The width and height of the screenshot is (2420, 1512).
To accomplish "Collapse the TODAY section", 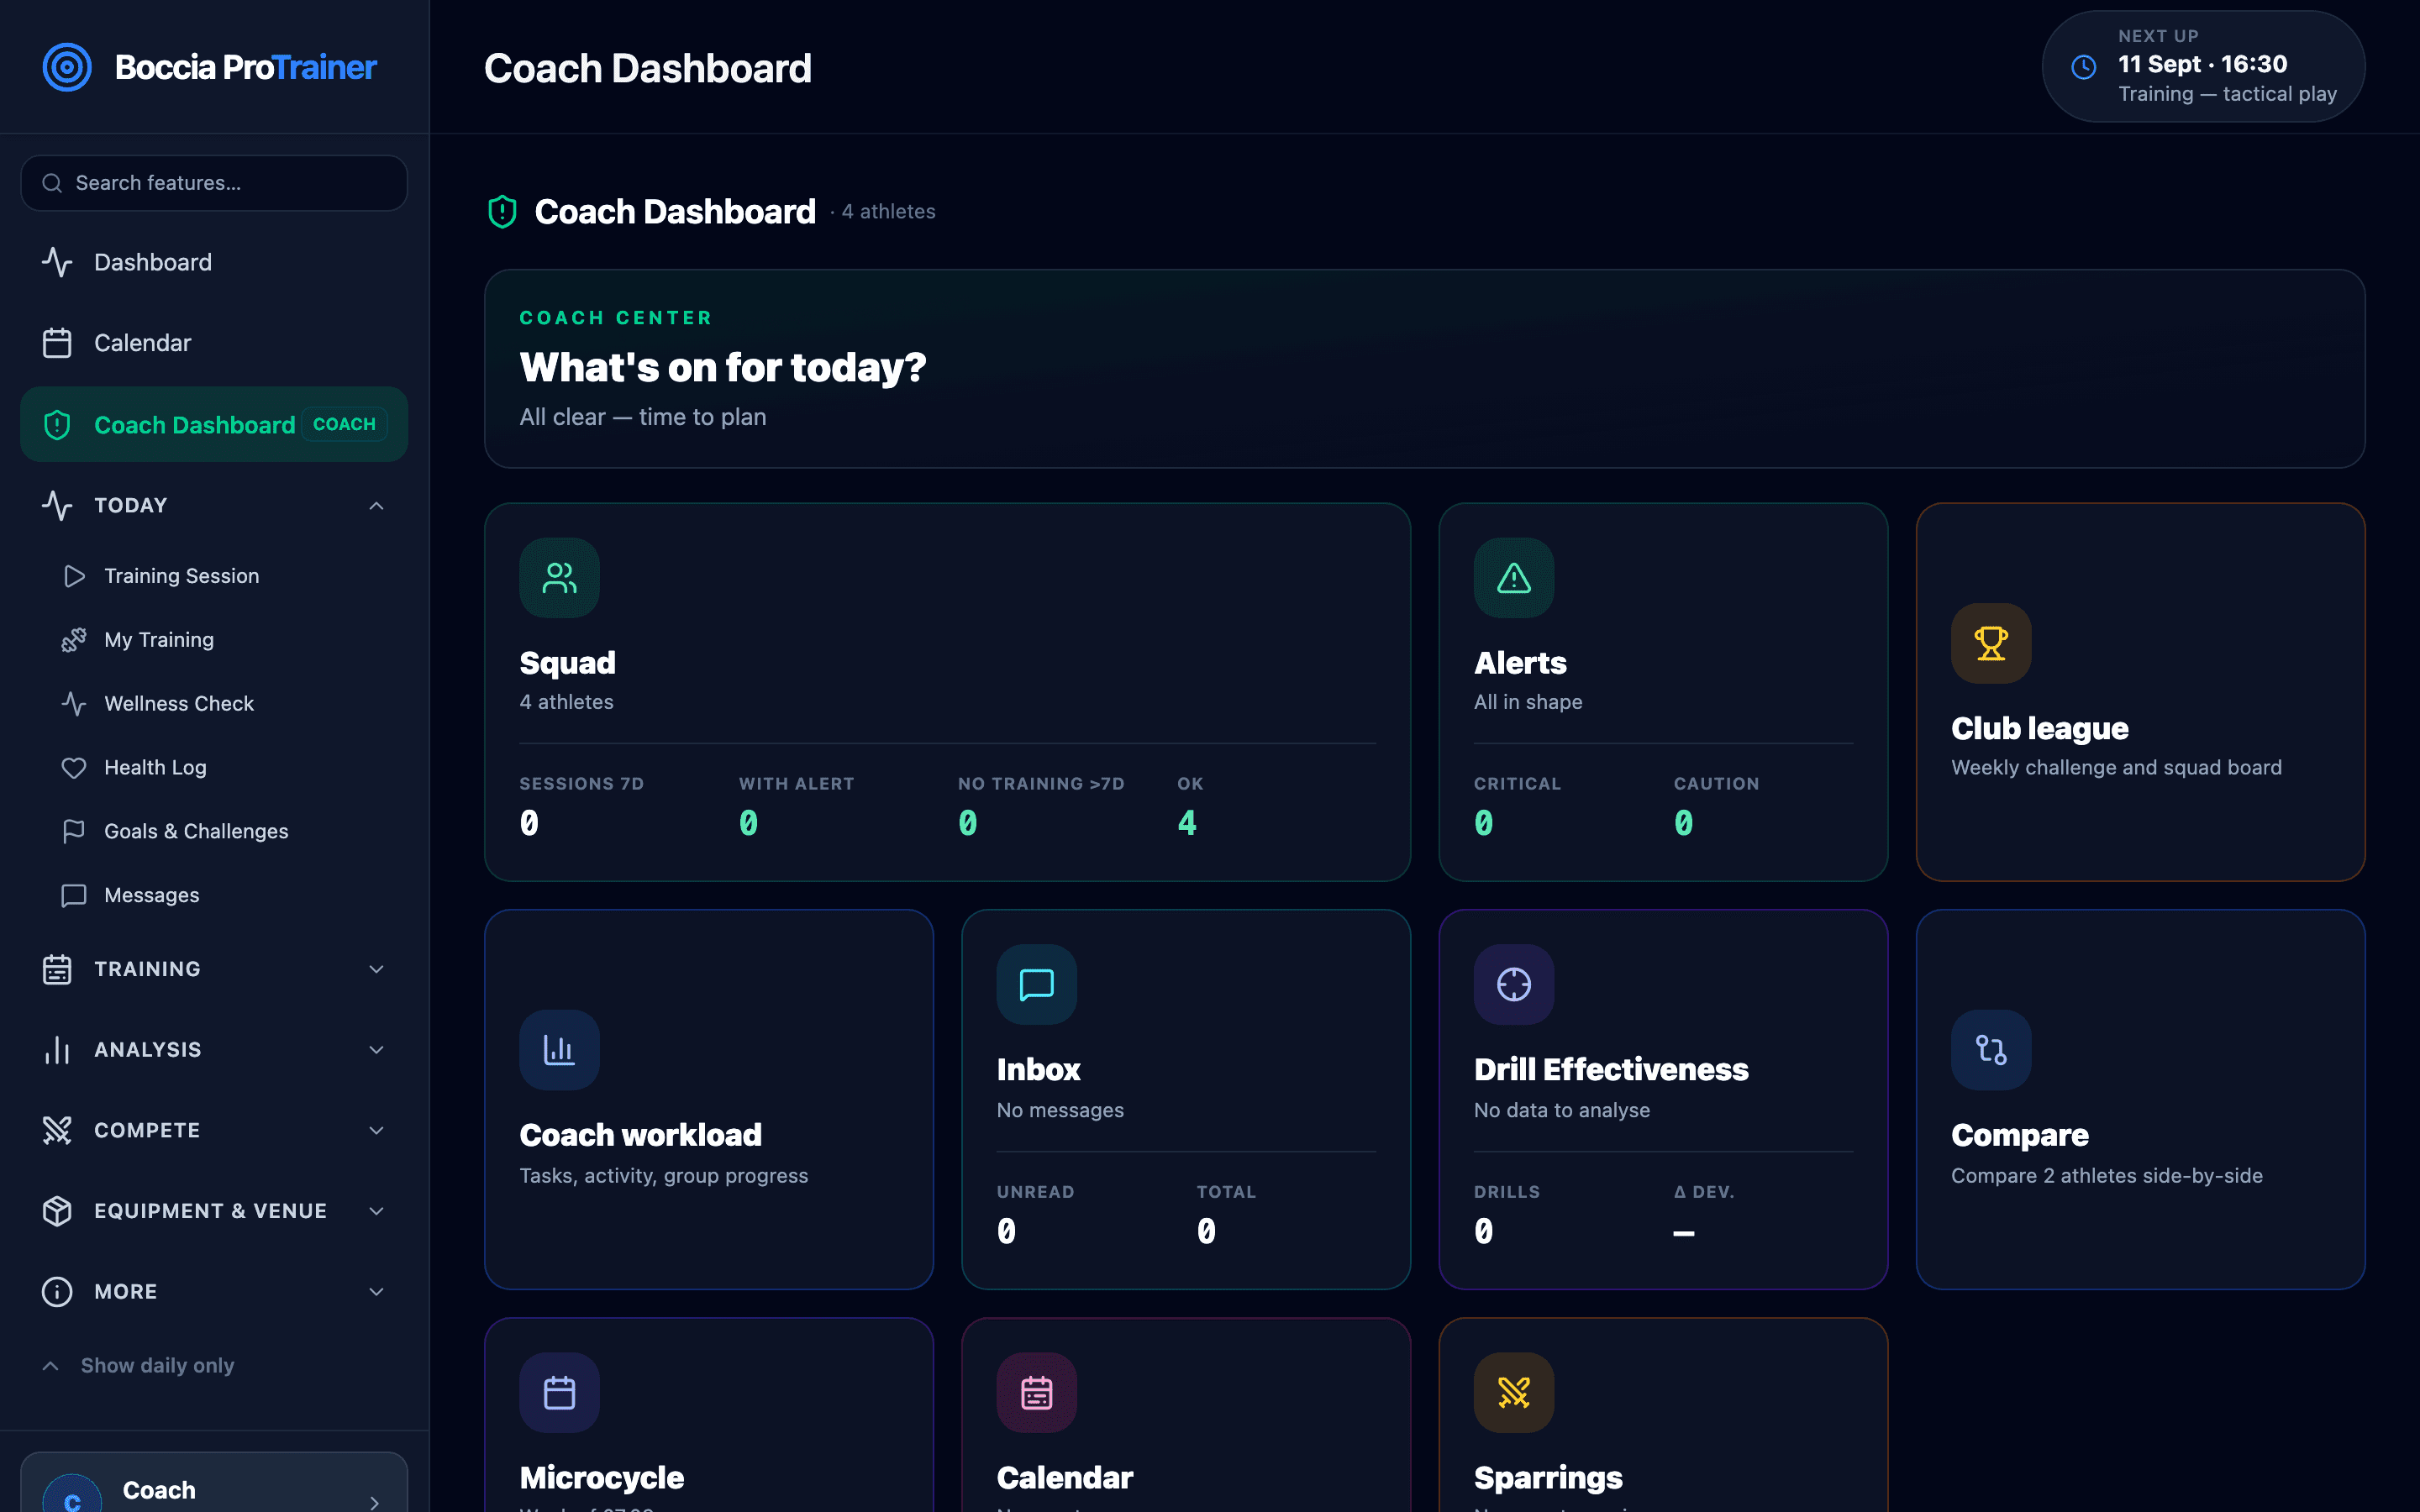I will pyautogui.click(x=376, y=506).
